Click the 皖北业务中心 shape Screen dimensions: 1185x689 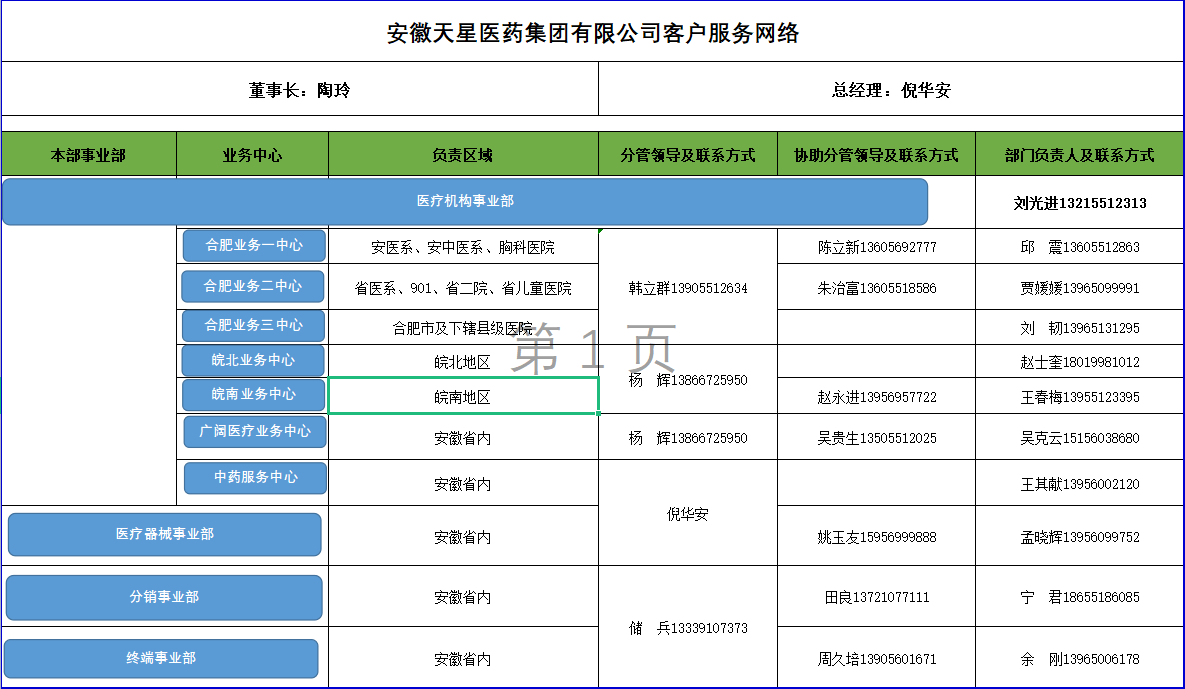[253, 360]
